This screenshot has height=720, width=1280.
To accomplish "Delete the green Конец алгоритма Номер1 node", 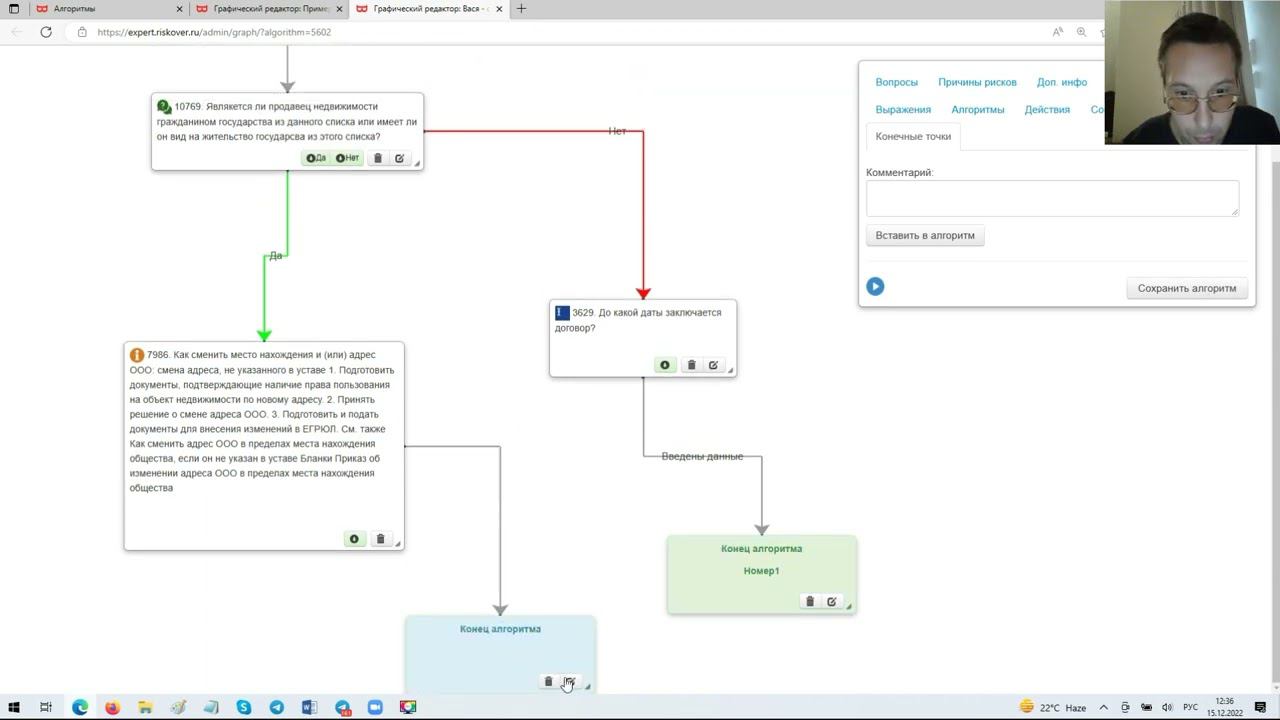I will 810,601.
